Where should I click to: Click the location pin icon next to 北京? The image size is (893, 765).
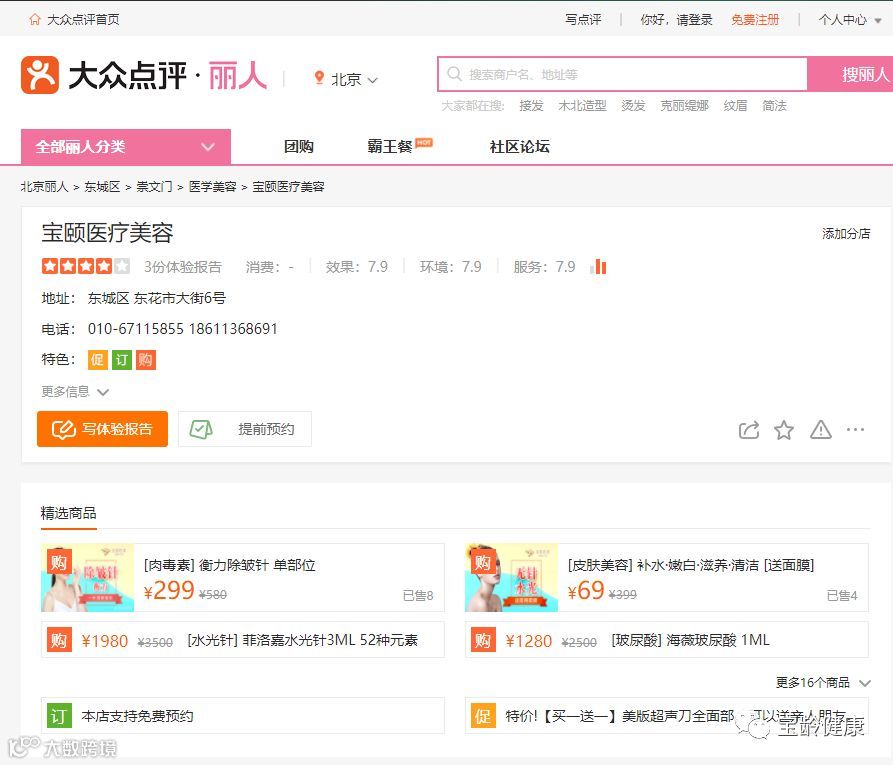point(319,78)
